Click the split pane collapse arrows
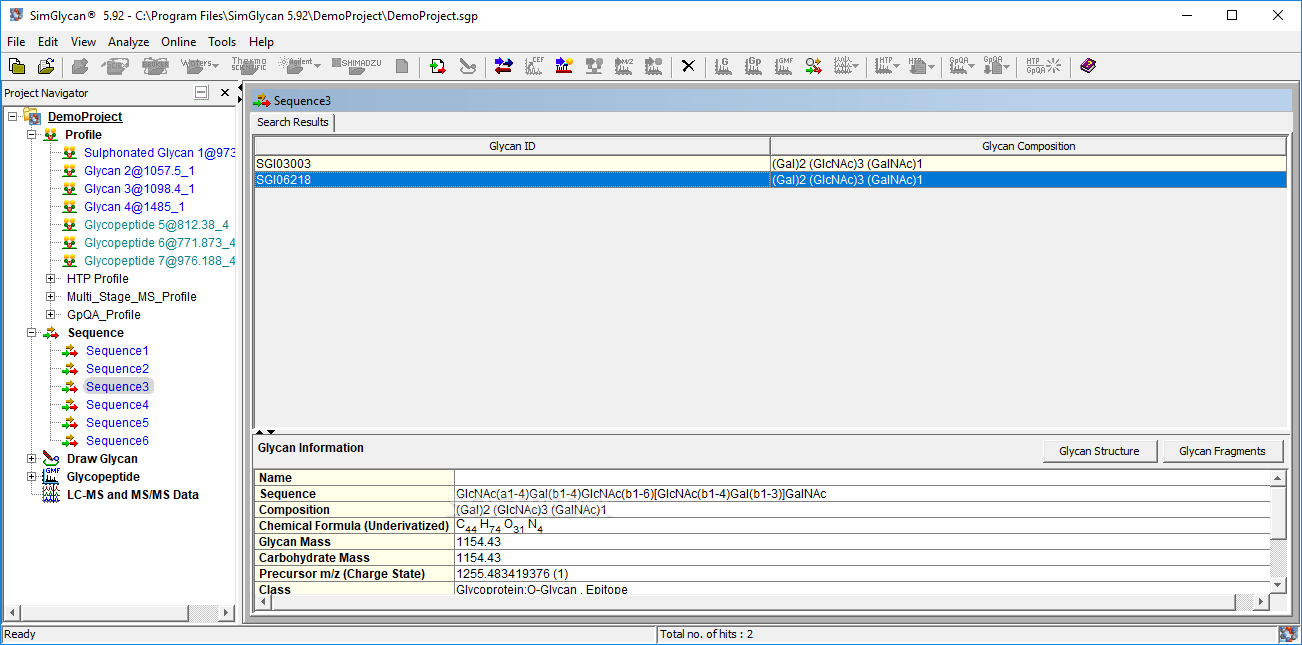 pos(265,431)
